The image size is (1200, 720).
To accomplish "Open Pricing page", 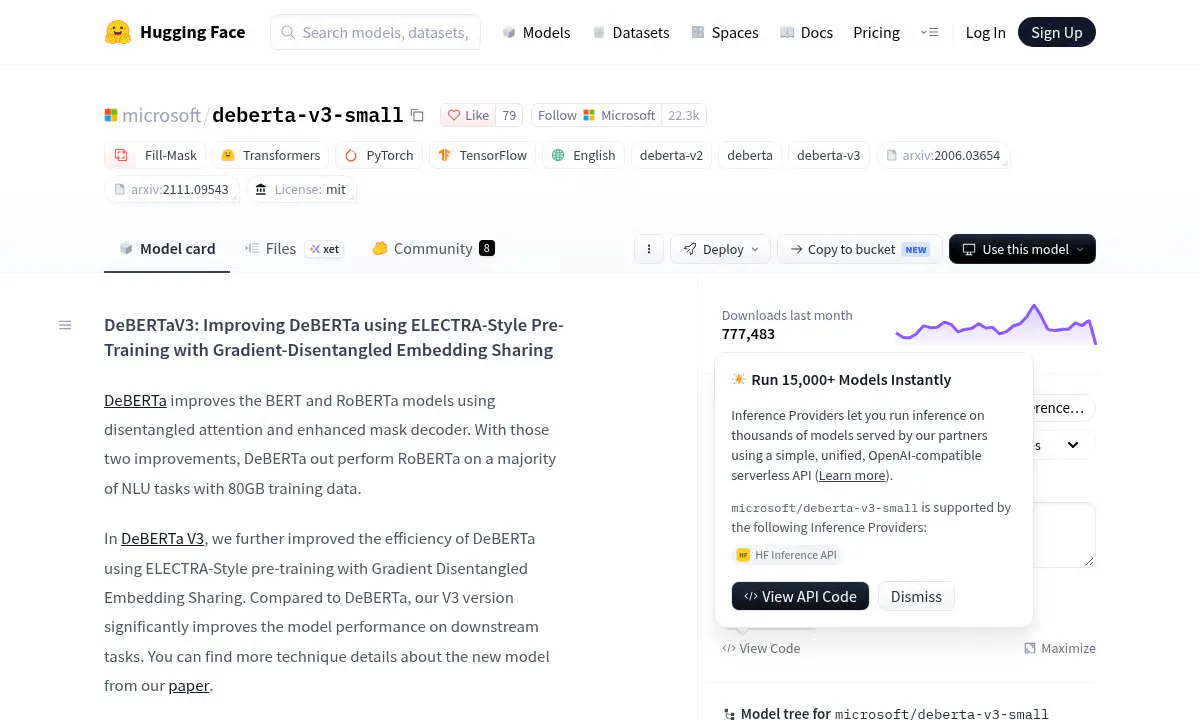I will [x=876, y=32].
